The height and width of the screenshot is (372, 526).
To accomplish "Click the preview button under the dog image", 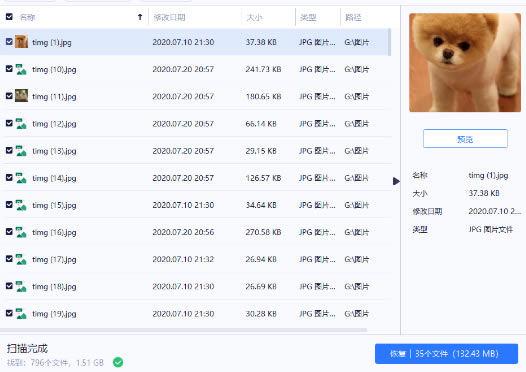I will coord(465,139).
